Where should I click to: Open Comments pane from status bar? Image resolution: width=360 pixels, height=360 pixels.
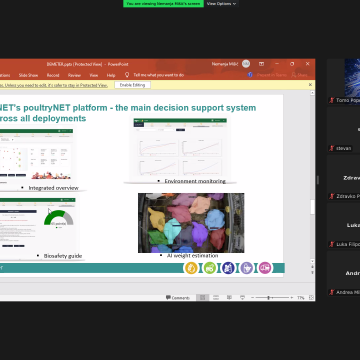[178, 298]
